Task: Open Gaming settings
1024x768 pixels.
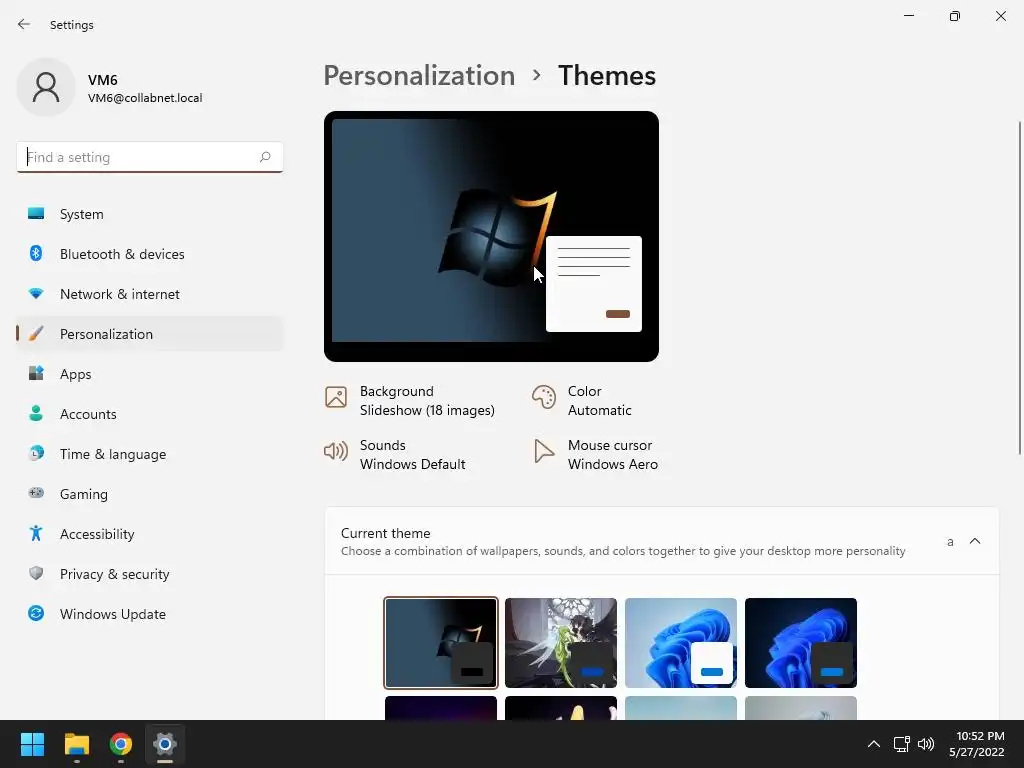Action: (150, 494)
